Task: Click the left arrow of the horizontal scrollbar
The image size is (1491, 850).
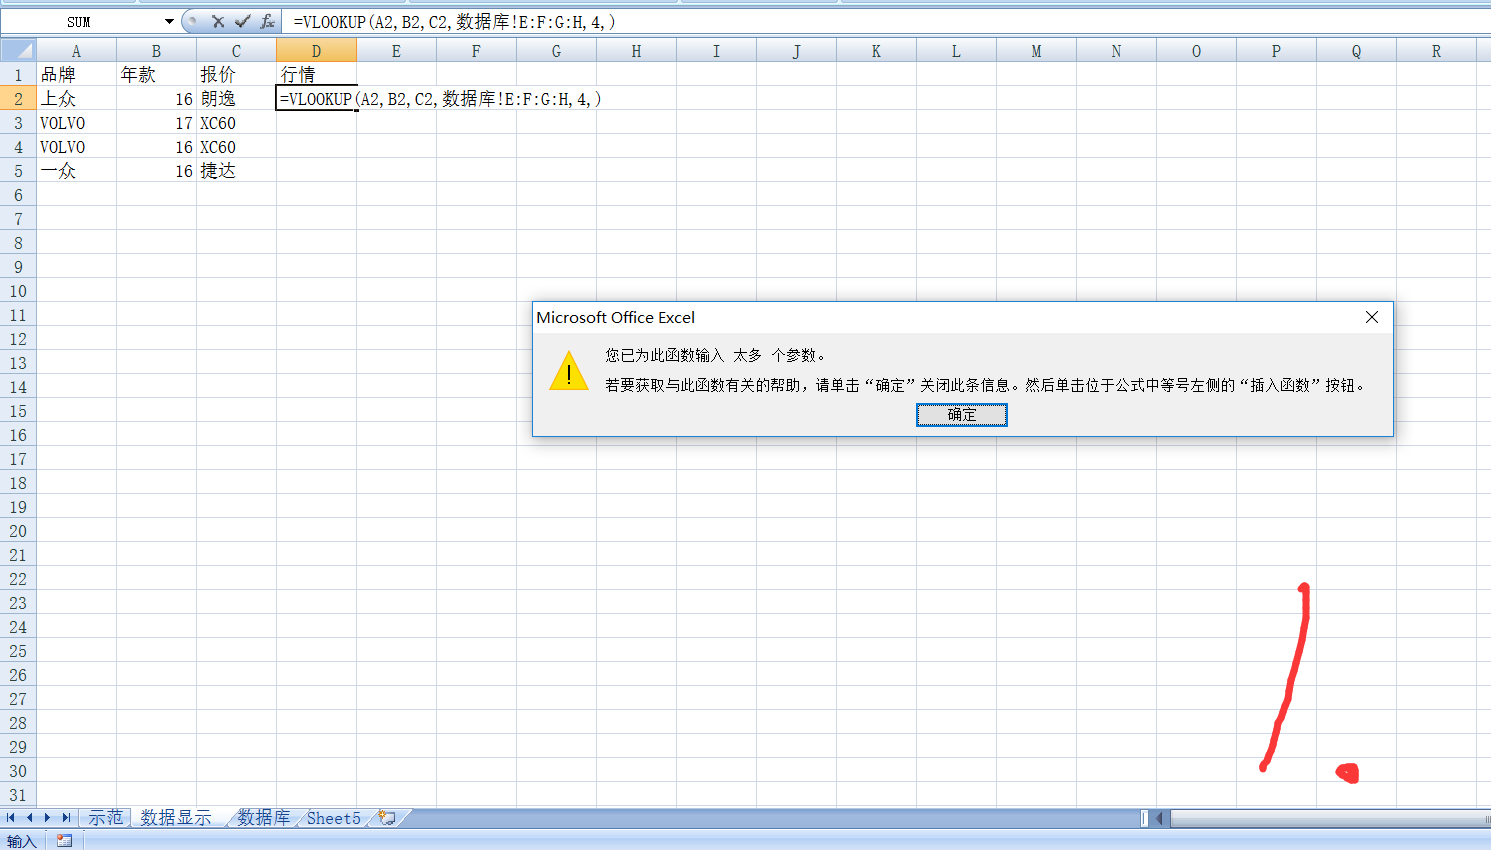Action: [x=1160, y=817]
